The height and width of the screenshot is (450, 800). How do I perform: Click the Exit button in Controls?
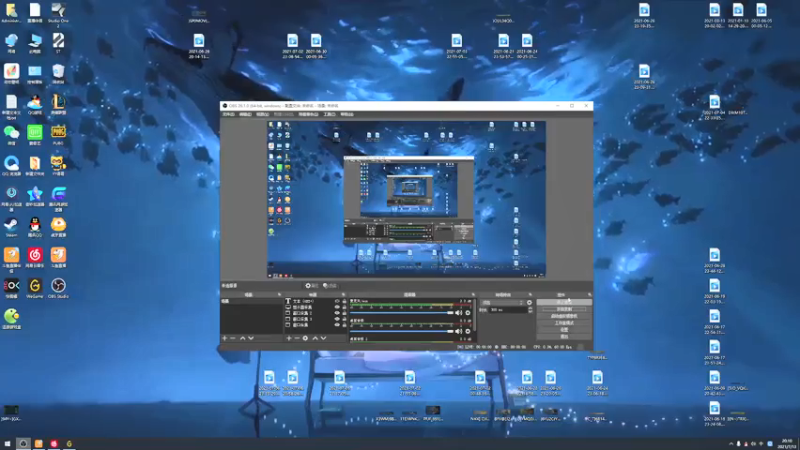564,337
